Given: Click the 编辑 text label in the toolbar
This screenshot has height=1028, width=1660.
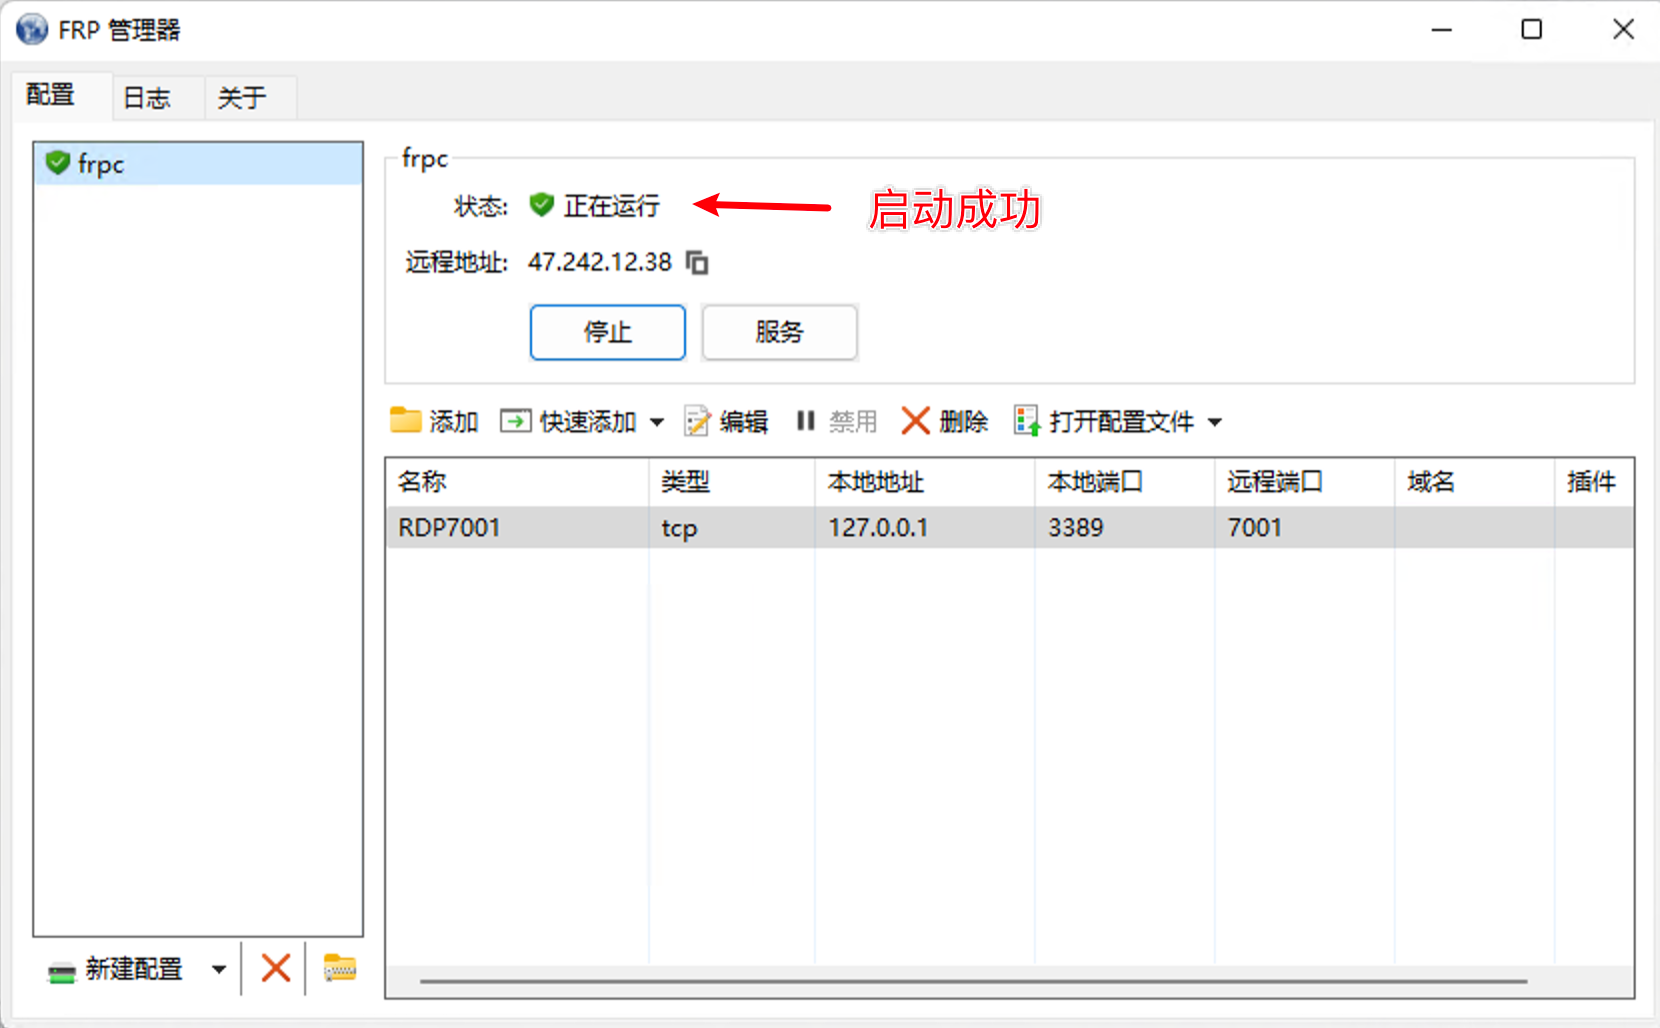Looking at the screenshot, I should (744, 422).
